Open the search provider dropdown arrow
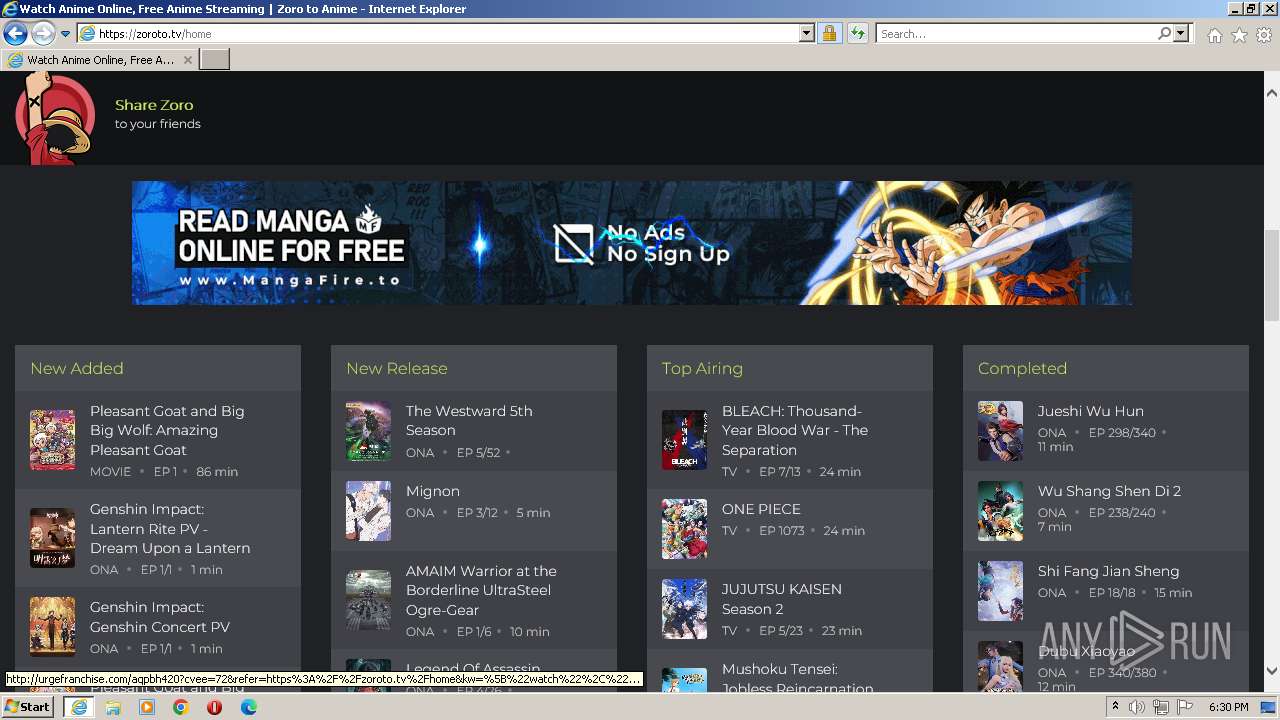 pos(1181,34)
